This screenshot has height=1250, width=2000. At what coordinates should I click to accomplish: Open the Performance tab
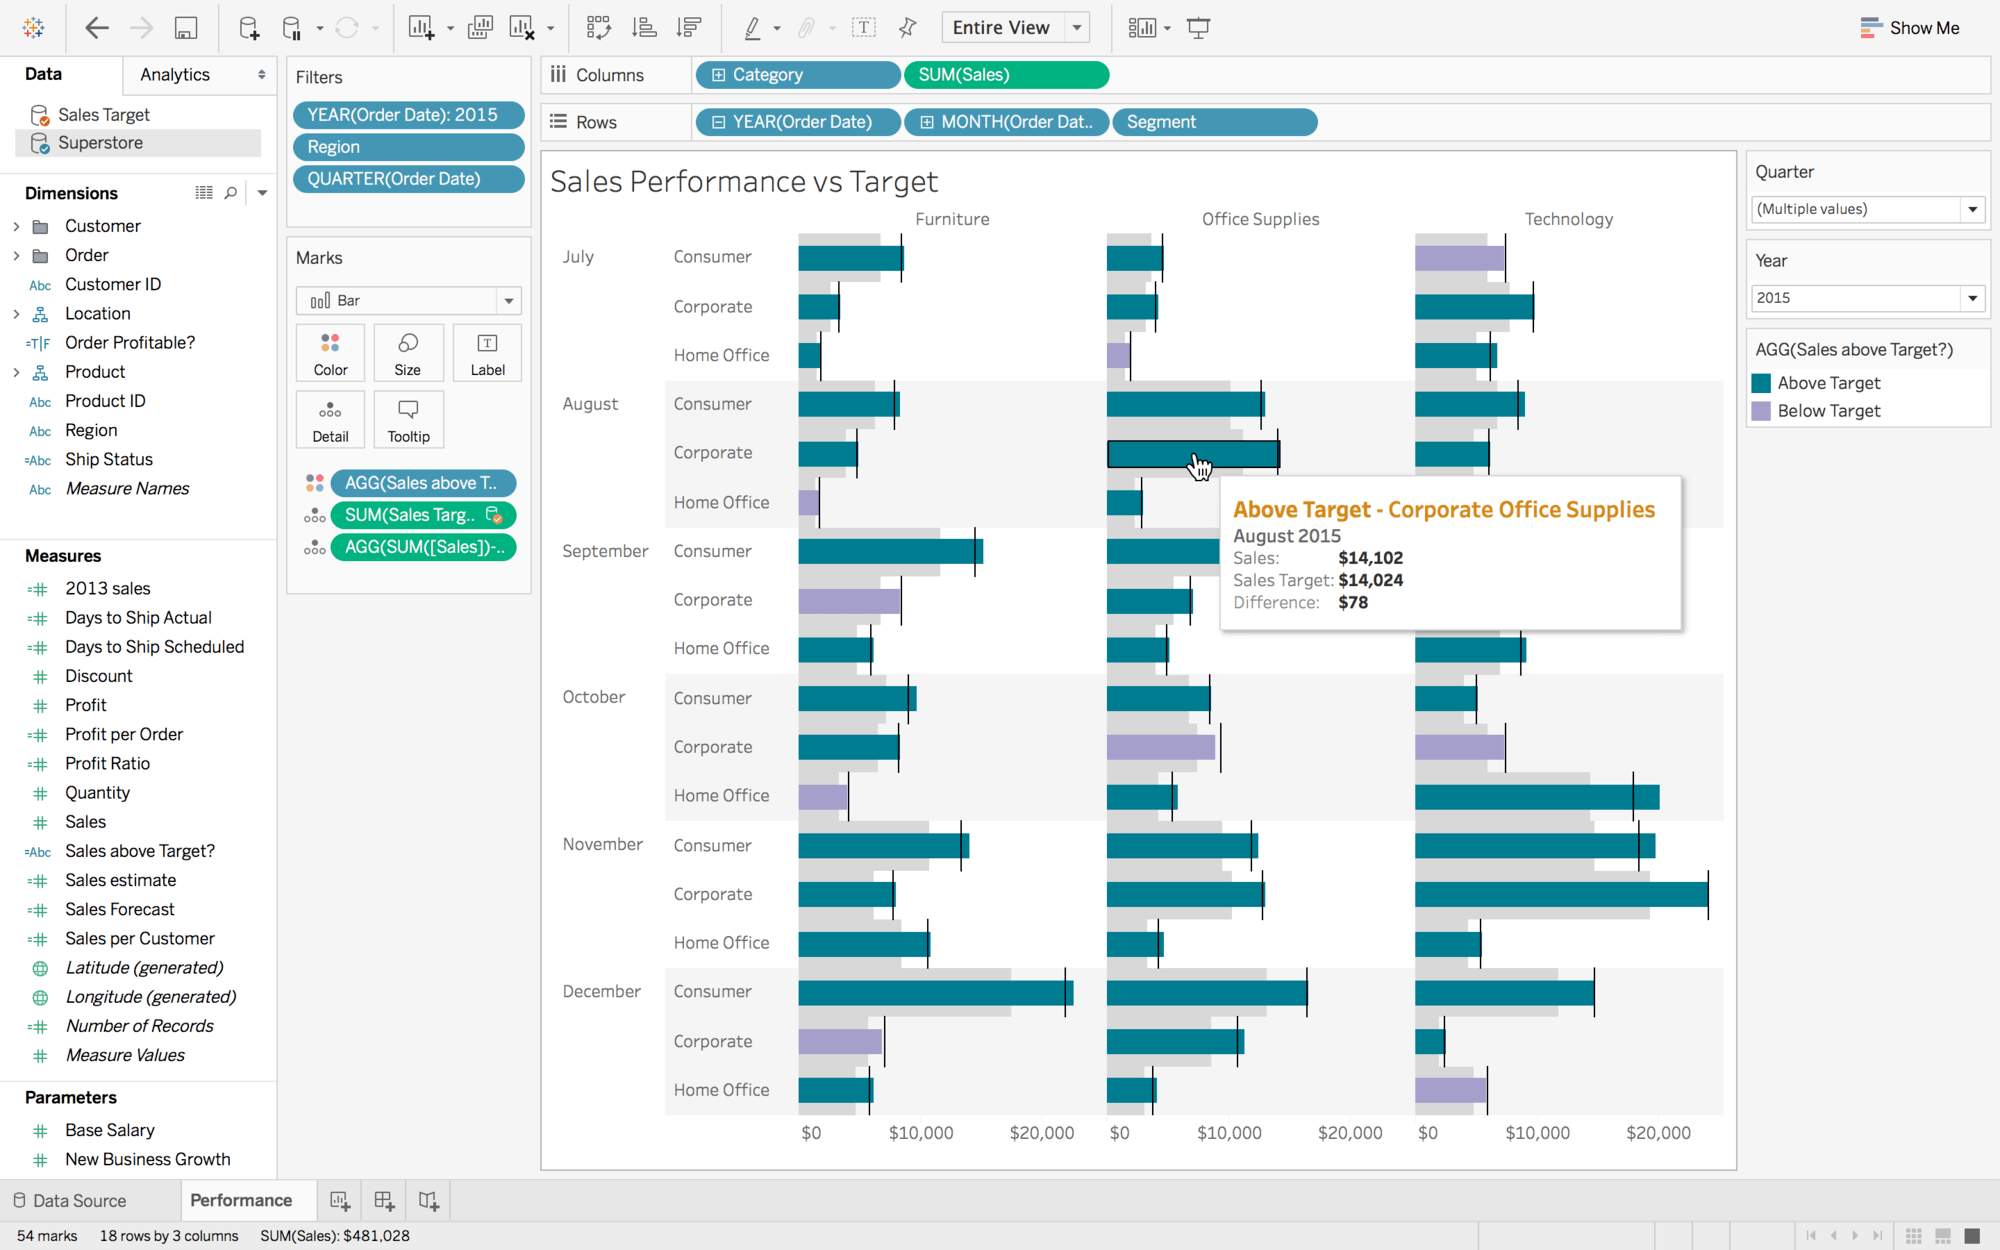pos(239,1200)
